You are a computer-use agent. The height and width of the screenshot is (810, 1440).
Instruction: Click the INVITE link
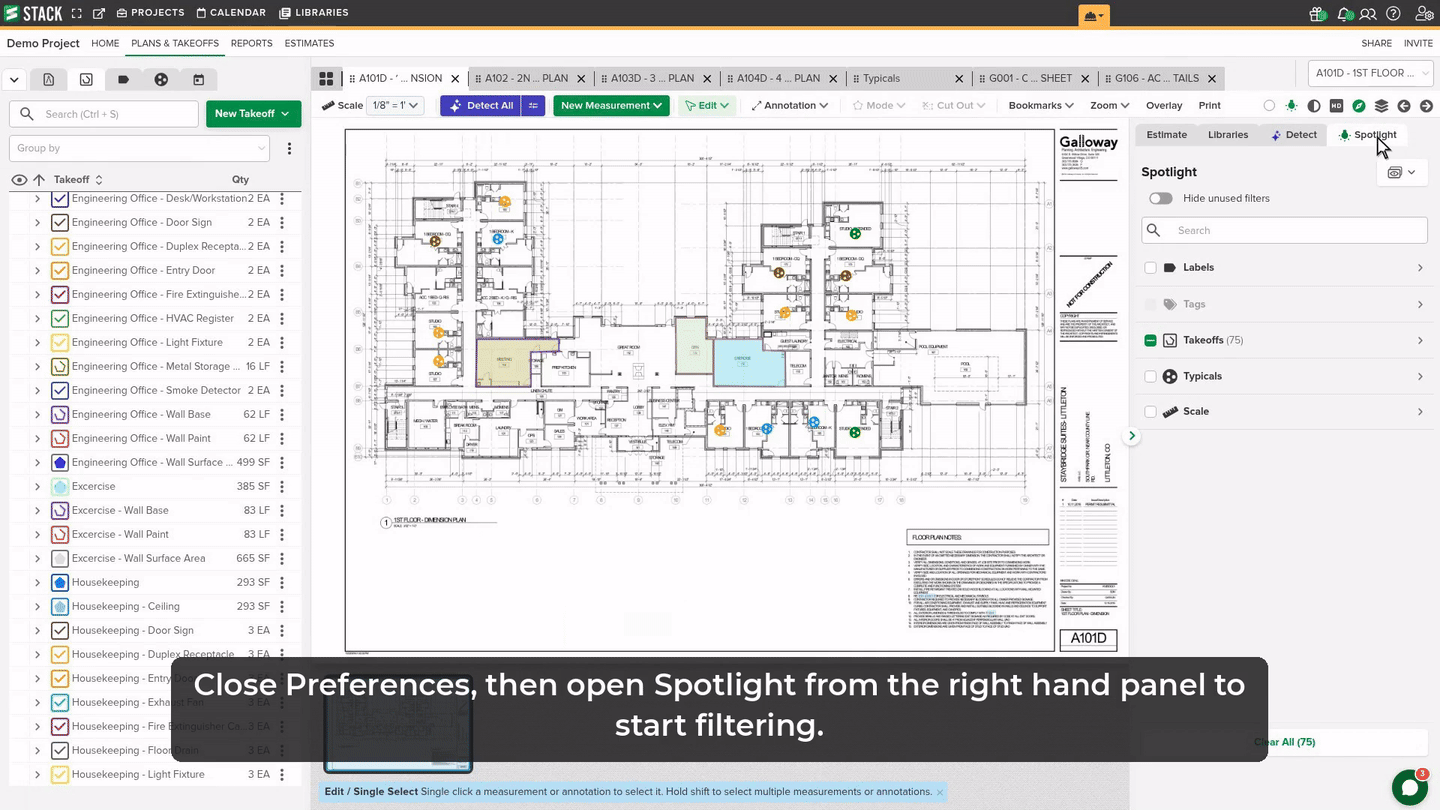tap(1418, 43)
